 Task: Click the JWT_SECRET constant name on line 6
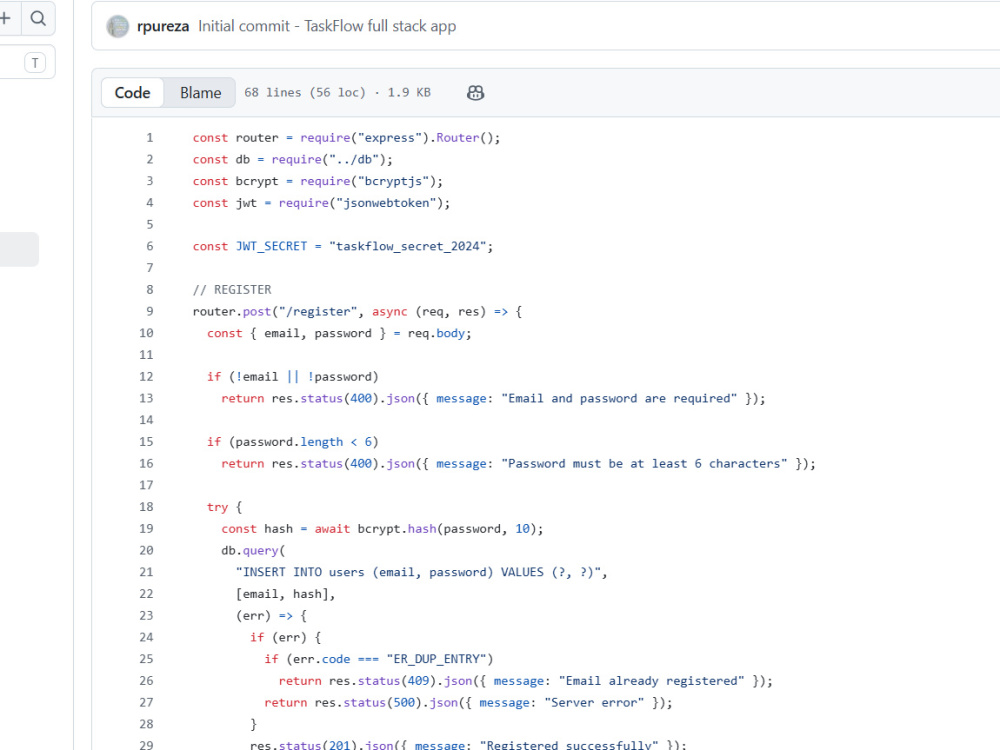tap(272, 246)
